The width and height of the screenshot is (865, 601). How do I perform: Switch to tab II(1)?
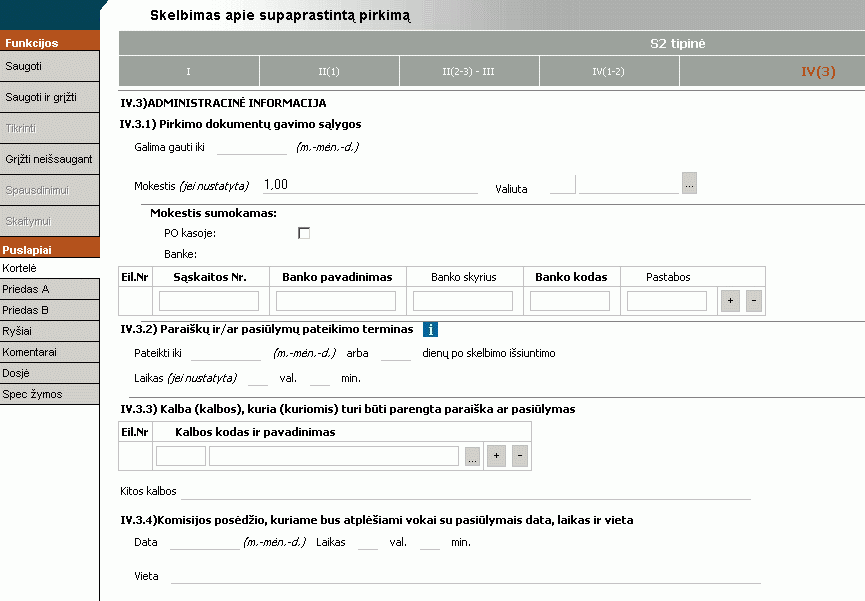pyautogui.click(x=329, y=71)
